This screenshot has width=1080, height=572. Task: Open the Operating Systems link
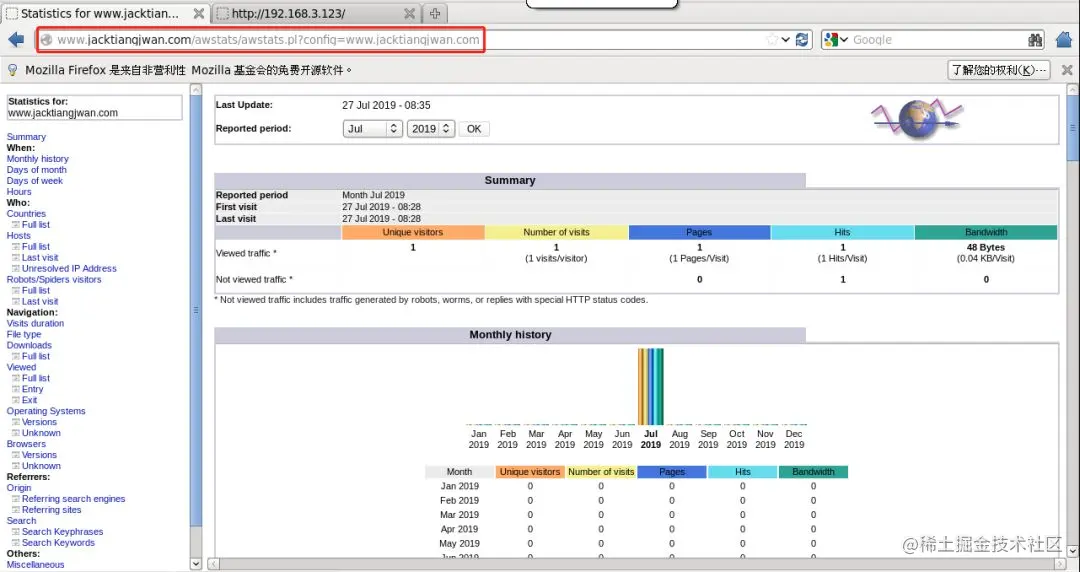click(46, 411)
